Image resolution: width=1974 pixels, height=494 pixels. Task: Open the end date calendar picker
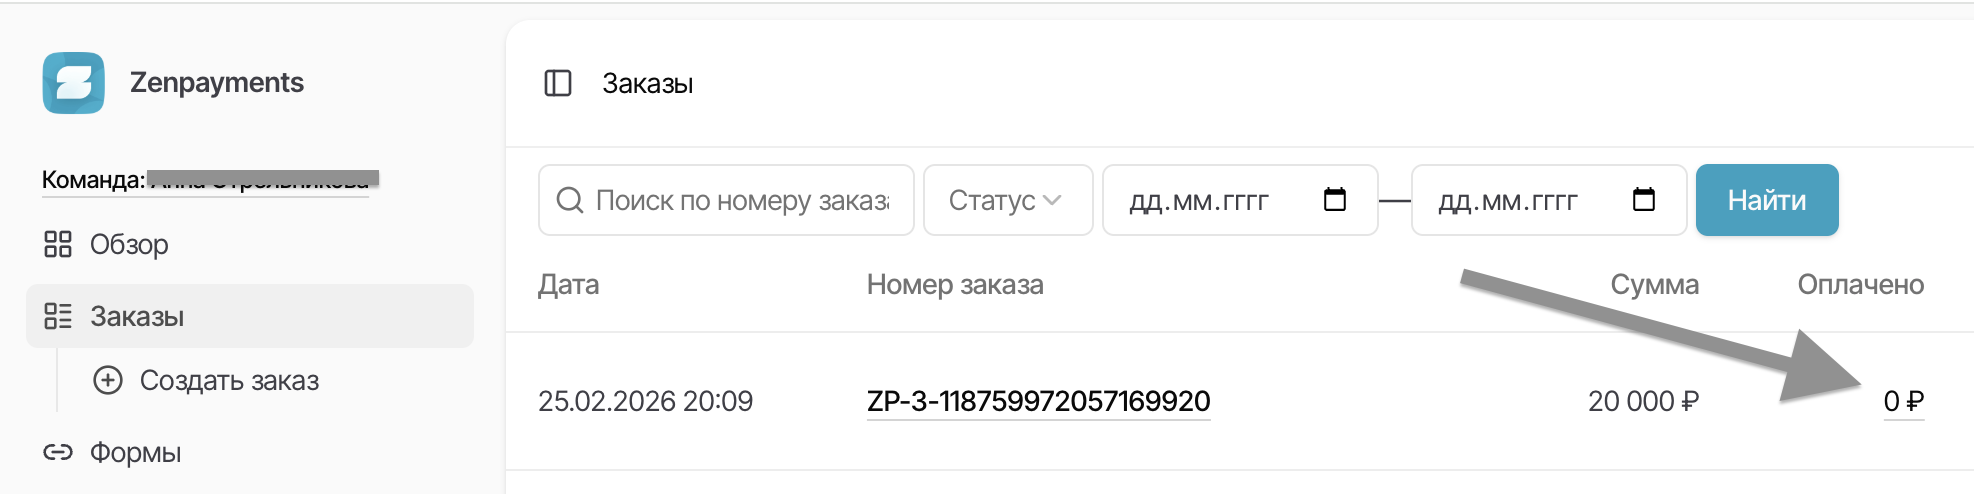coord(1644,200)
